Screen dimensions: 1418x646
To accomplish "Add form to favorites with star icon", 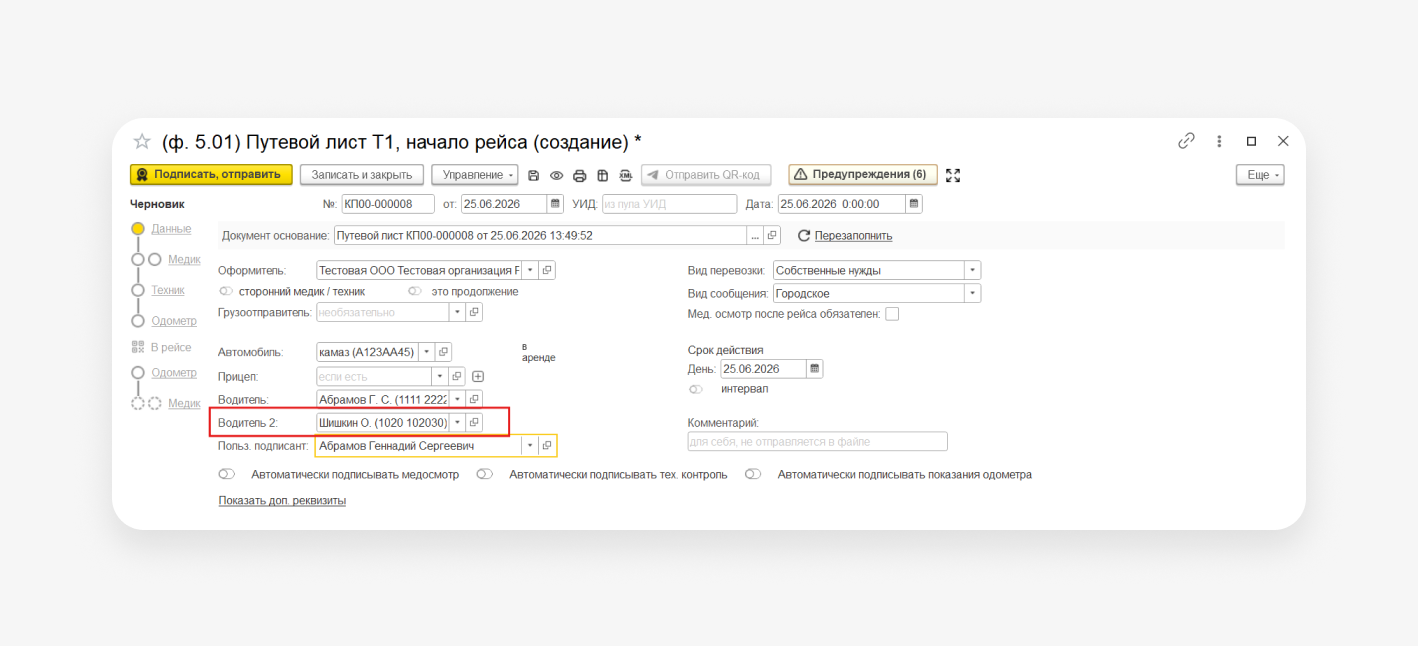I will coord(142,141).
